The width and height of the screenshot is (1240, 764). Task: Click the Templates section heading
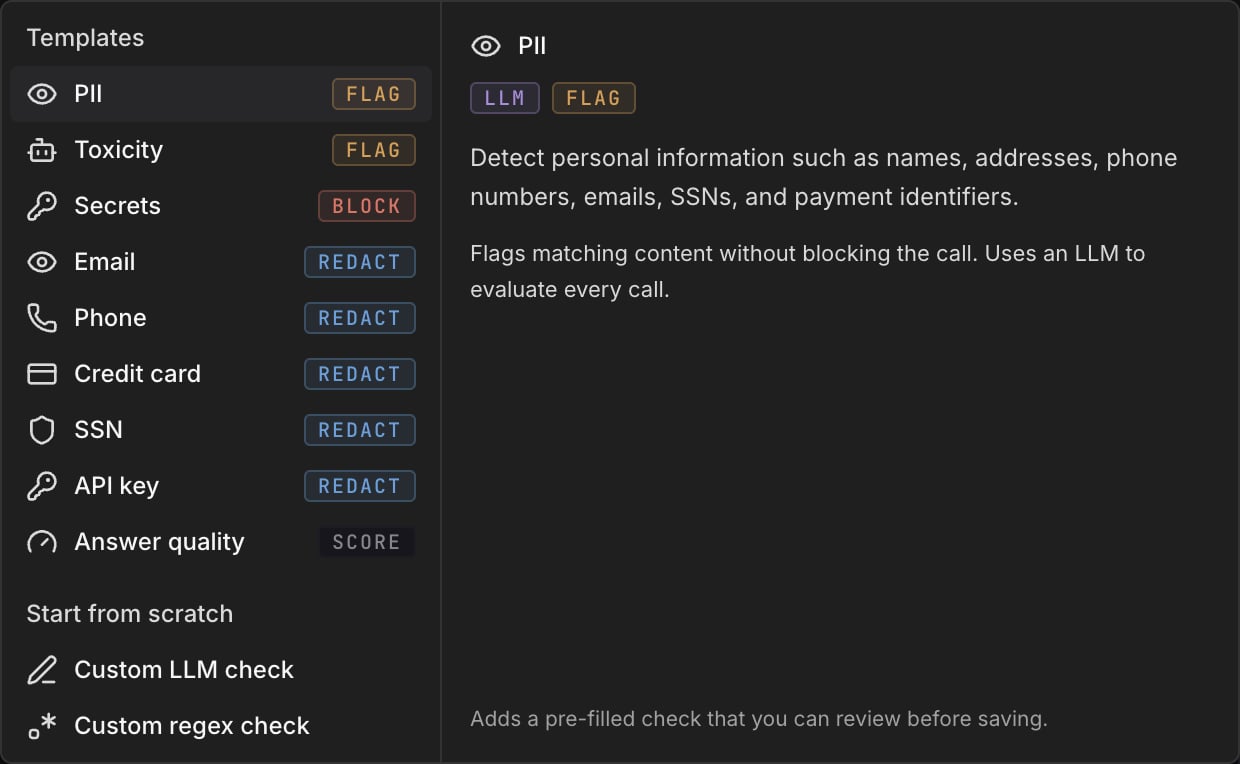[85, 38]
